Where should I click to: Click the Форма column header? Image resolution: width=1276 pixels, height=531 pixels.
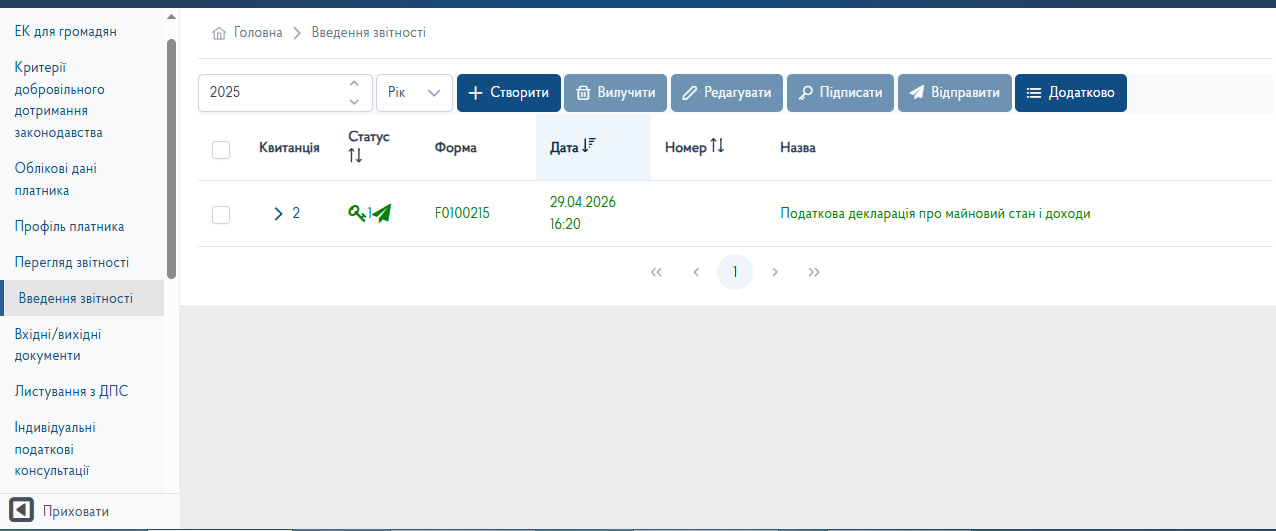click(455, 148)
